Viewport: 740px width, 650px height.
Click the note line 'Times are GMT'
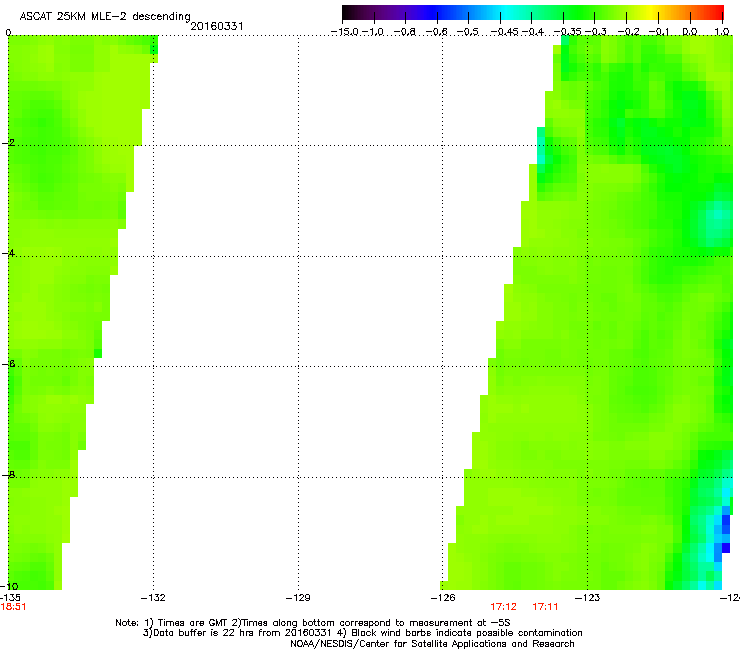pos(193,623)
